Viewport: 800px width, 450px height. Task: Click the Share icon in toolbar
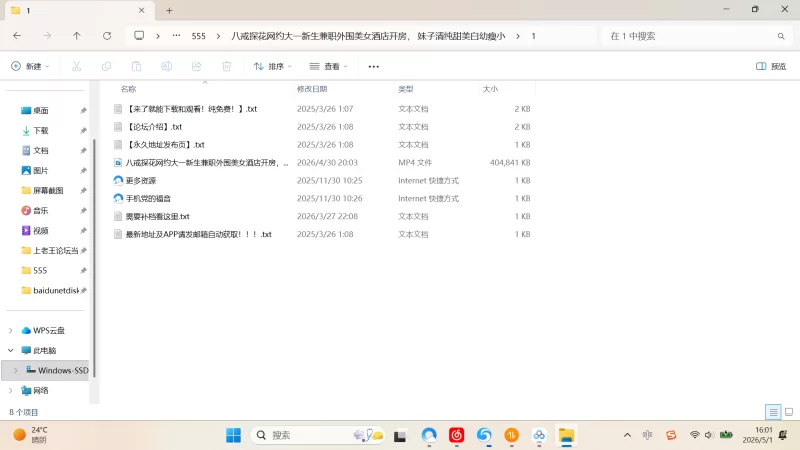tap(196, 66)
